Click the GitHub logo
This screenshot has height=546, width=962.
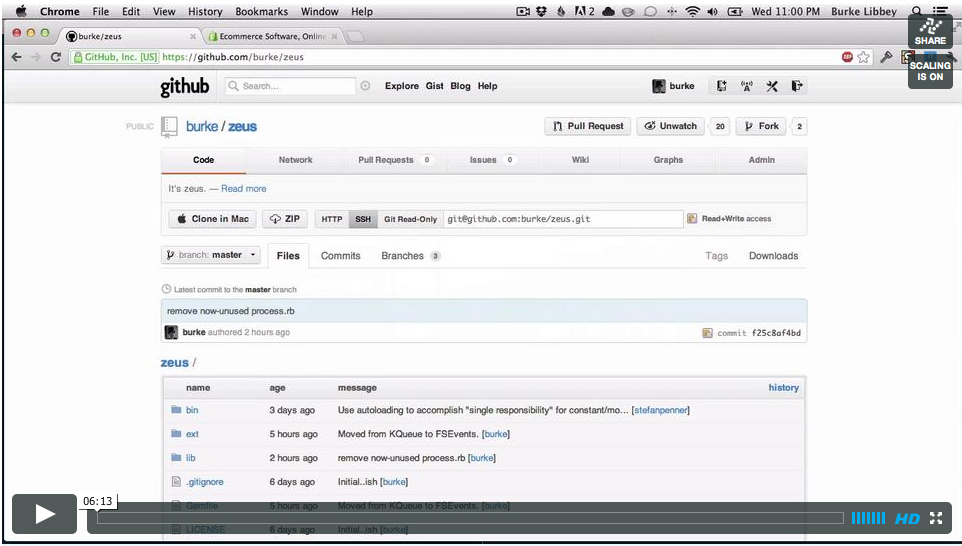185,87
